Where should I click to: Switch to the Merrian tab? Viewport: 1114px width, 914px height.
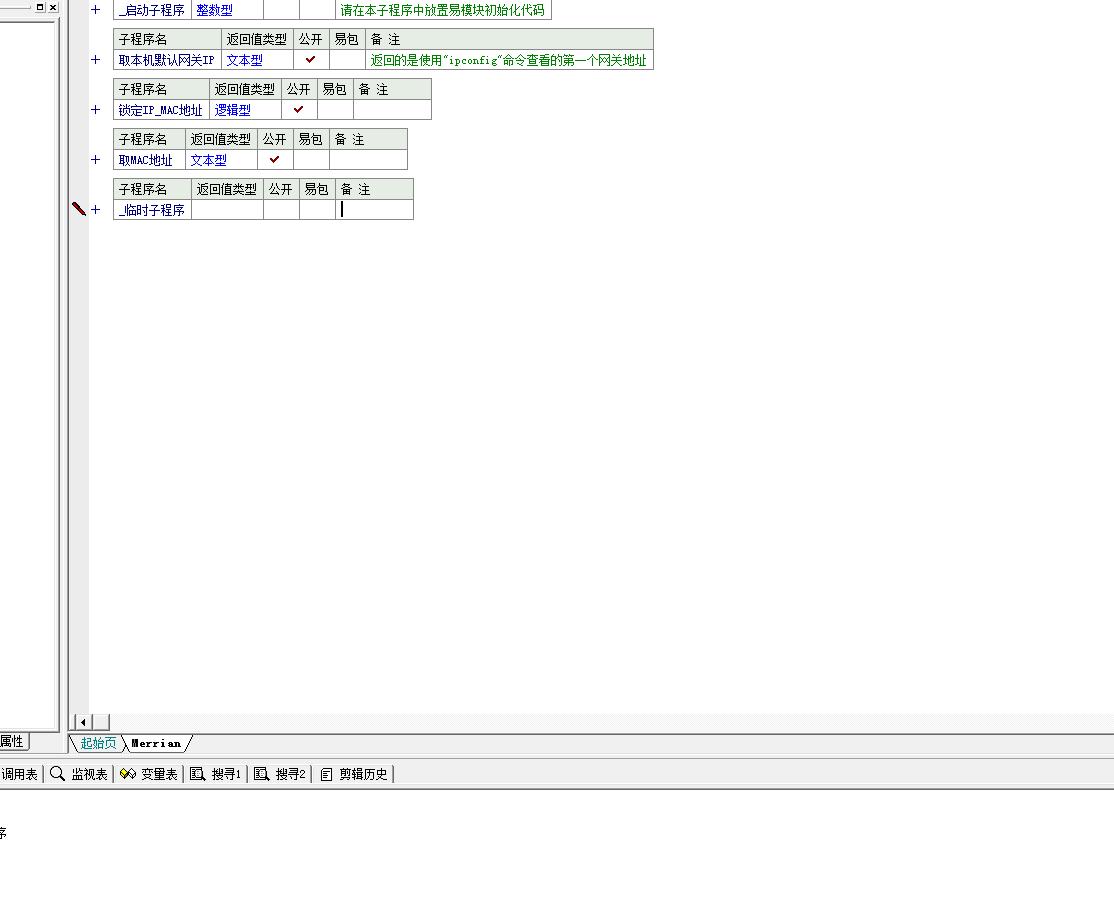[156, 743]
